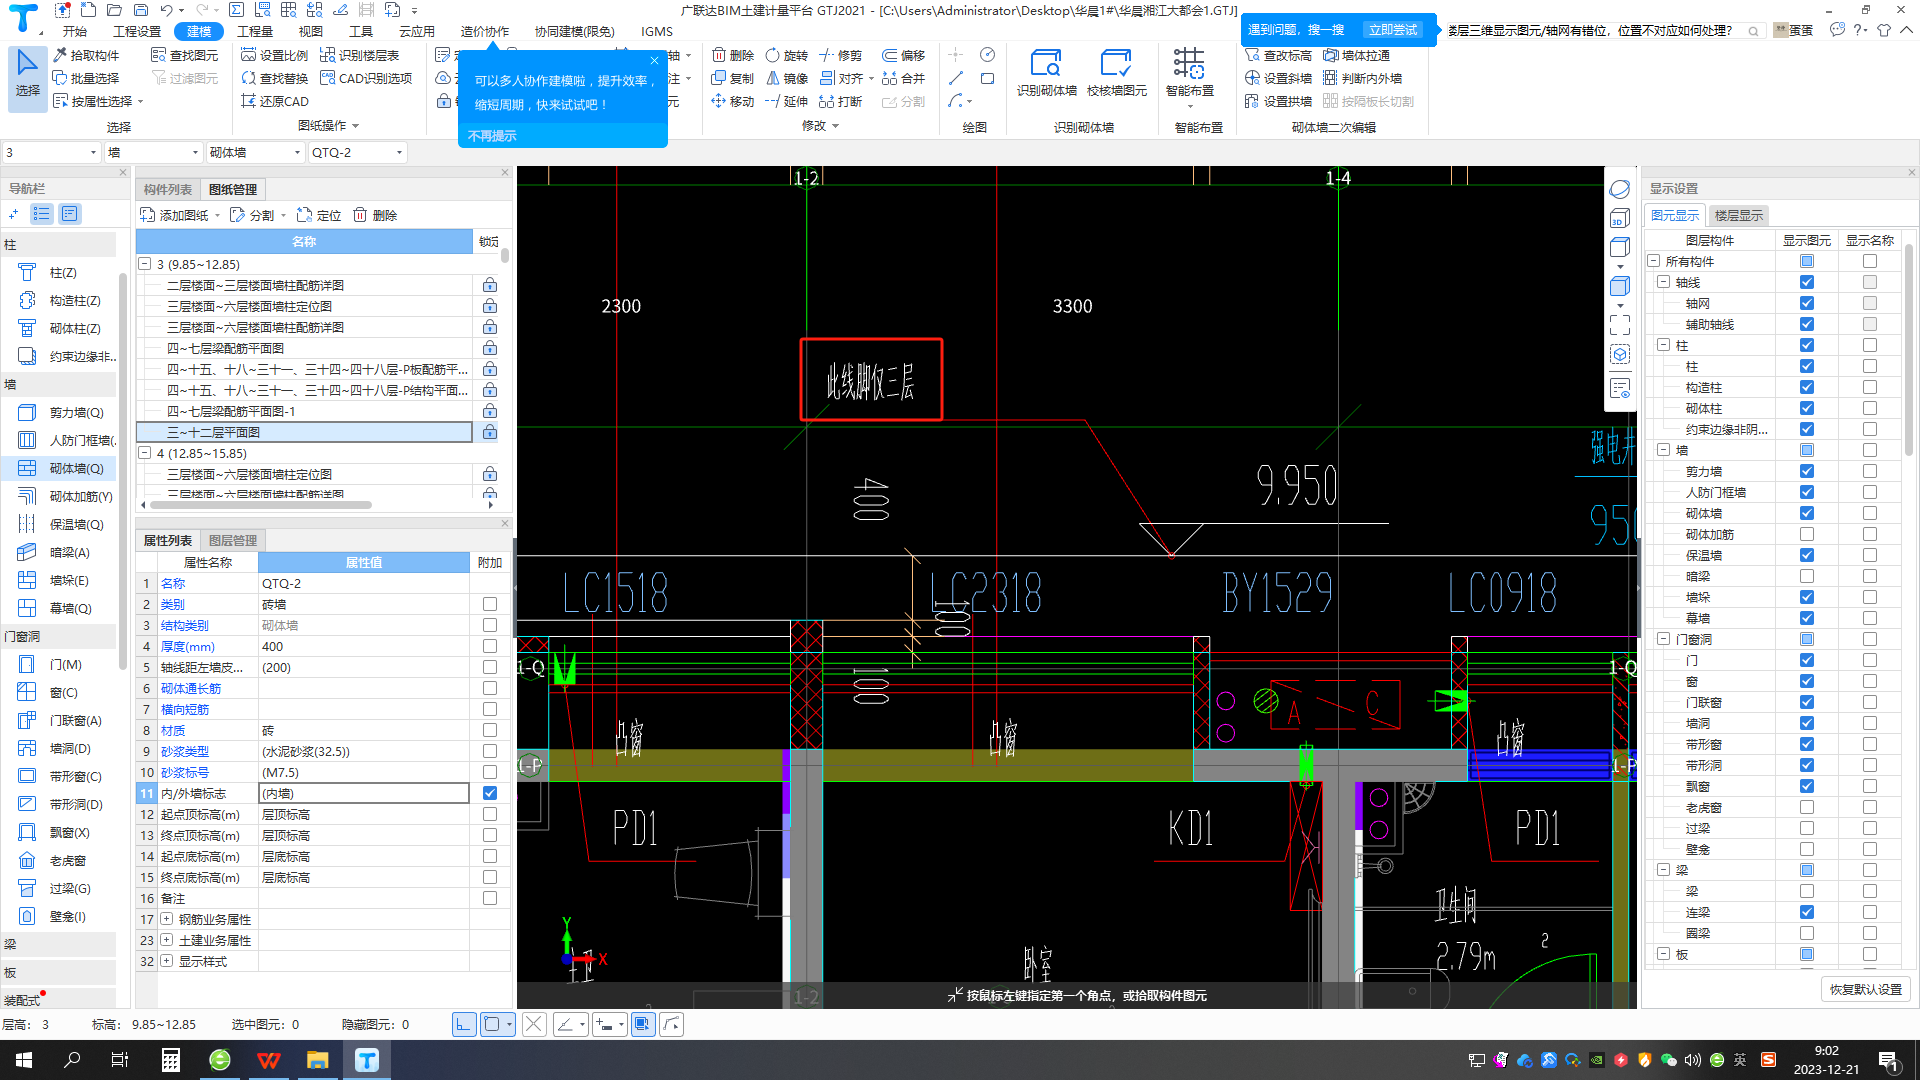The image size is (1920, 1080).
Task: Uncheck 显示图元 for 连梁
Action: pos(1806,912)
